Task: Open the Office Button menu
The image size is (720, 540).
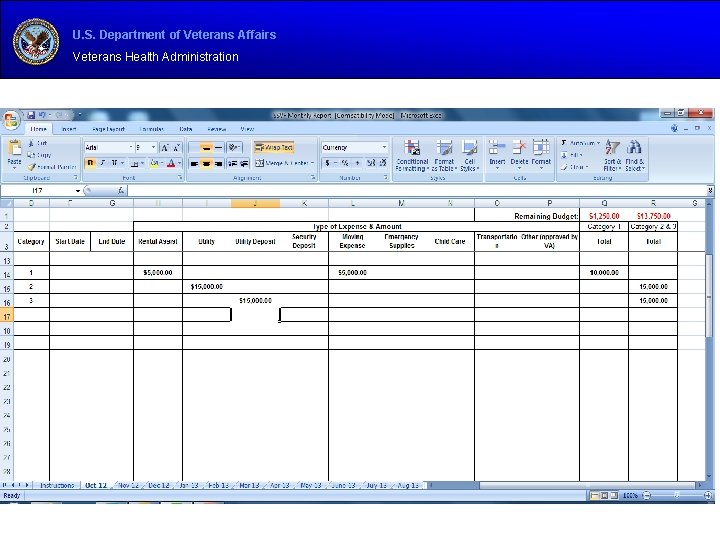Action: tap(11, 120)
